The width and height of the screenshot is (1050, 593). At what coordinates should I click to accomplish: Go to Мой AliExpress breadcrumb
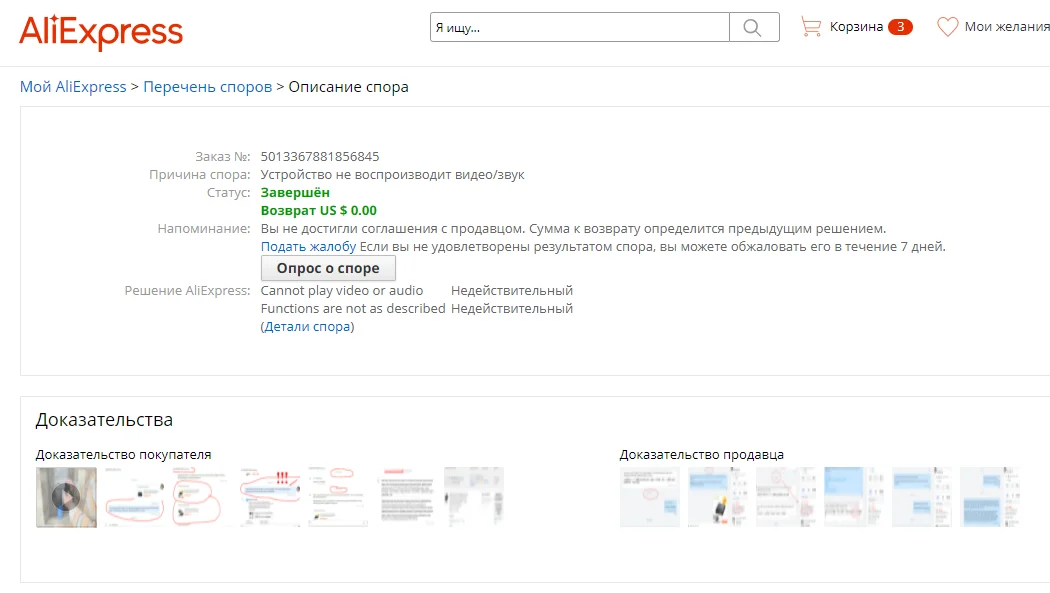click(x=73, y=87)
